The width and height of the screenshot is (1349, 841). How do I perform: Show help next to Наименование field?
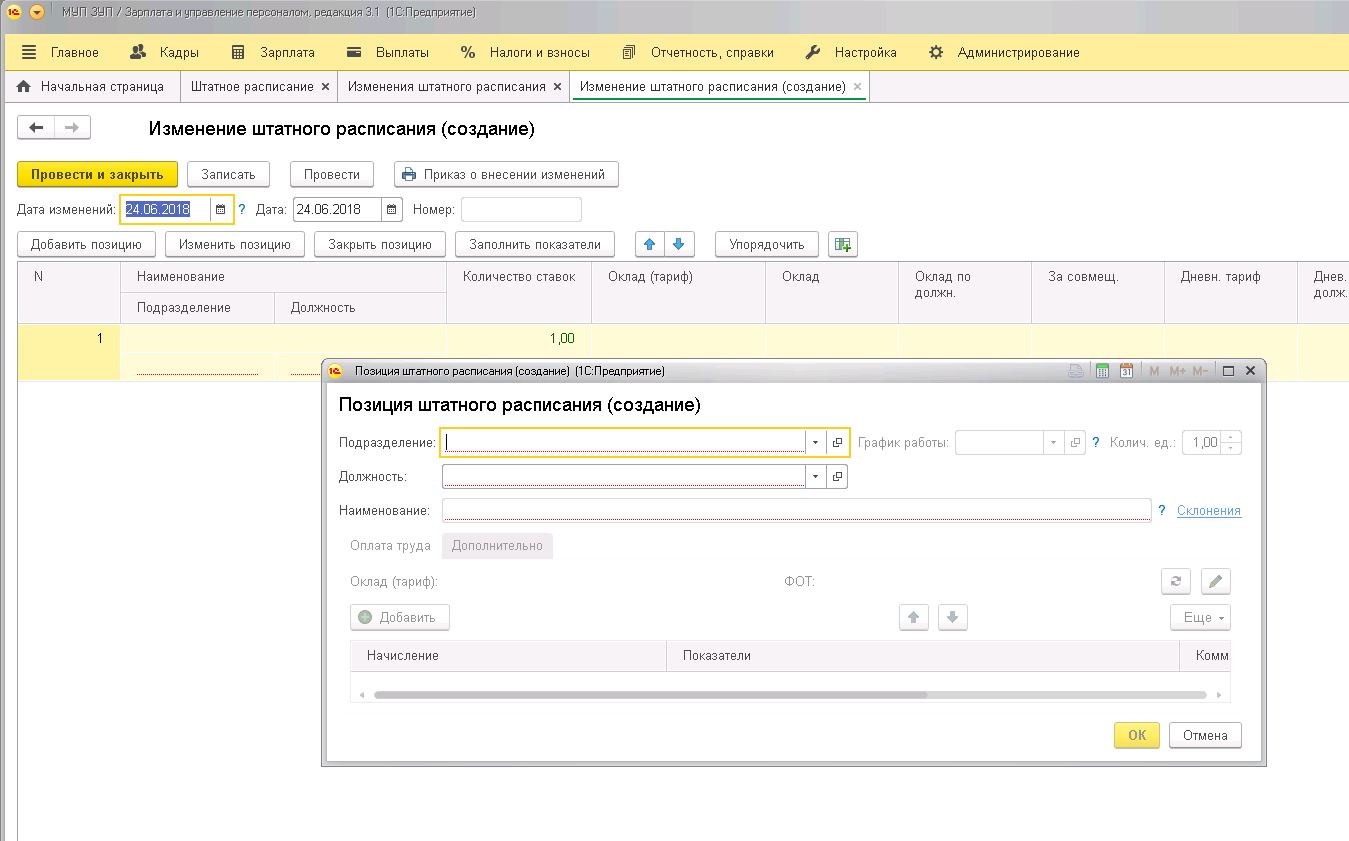click(x=1162, y=510)
